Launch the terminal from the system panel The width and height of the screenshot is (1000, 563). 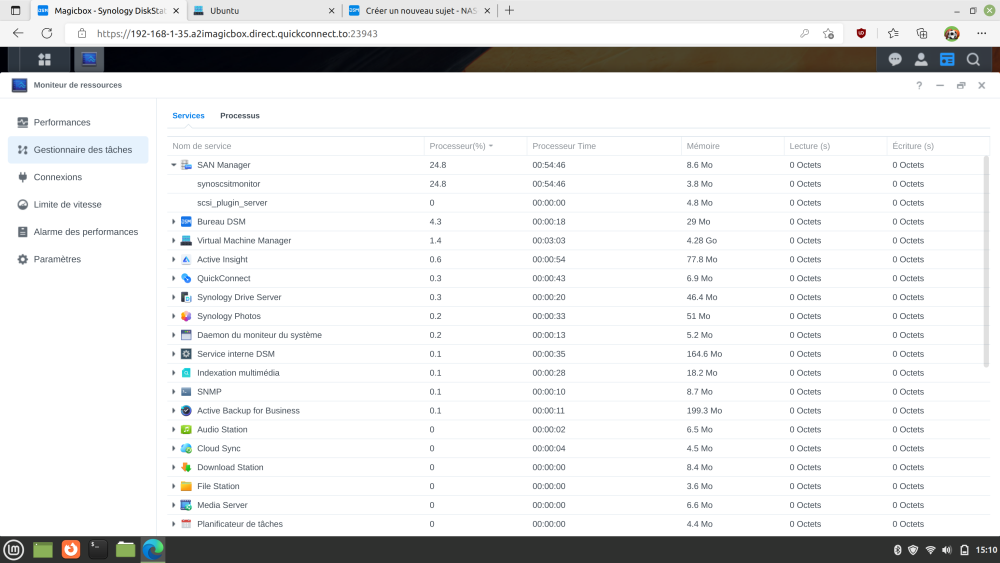click(x=98, y=549)
